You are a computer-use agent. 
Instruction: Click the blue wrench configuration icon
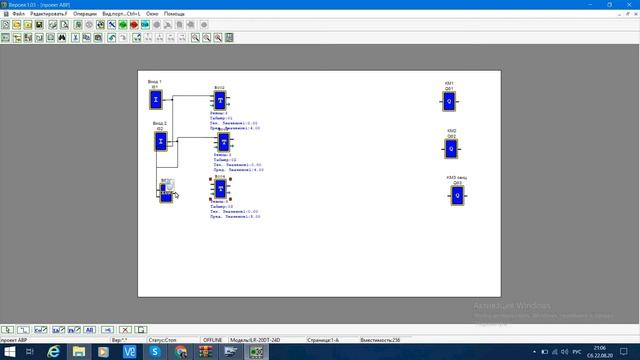(111, 25)
